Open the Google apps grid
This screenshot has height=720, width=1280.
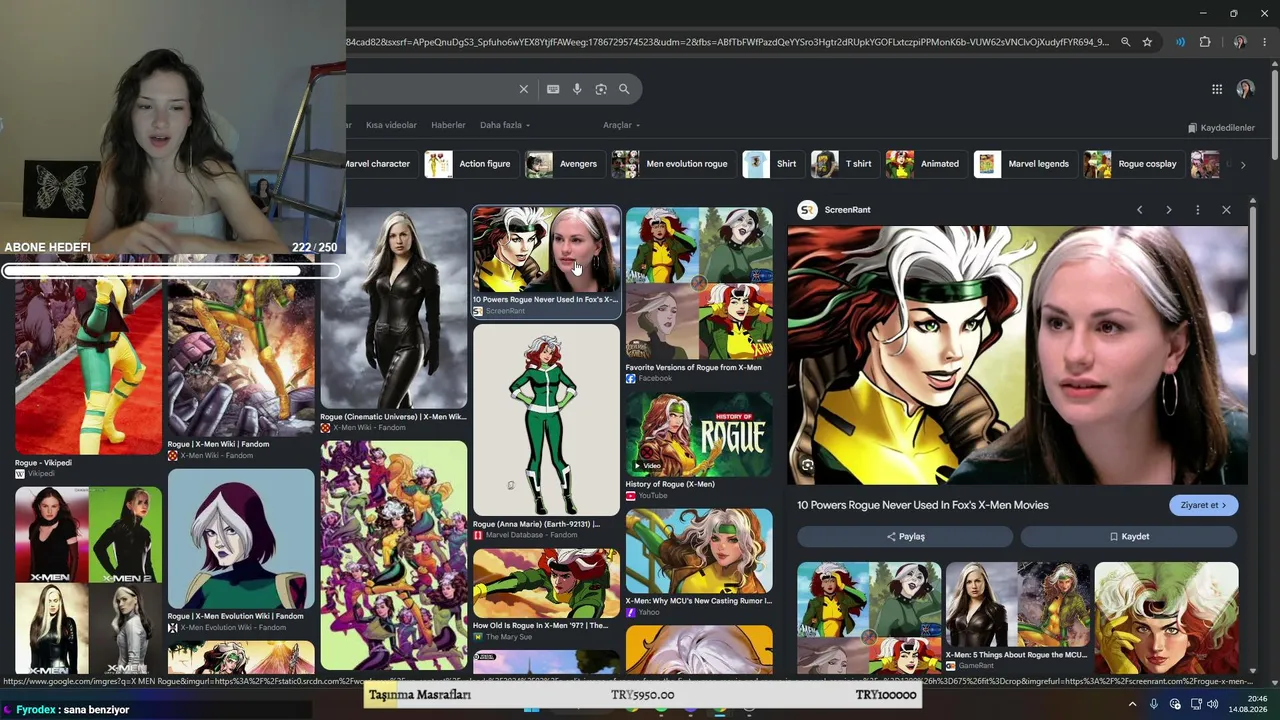[x=1217, y=89]
